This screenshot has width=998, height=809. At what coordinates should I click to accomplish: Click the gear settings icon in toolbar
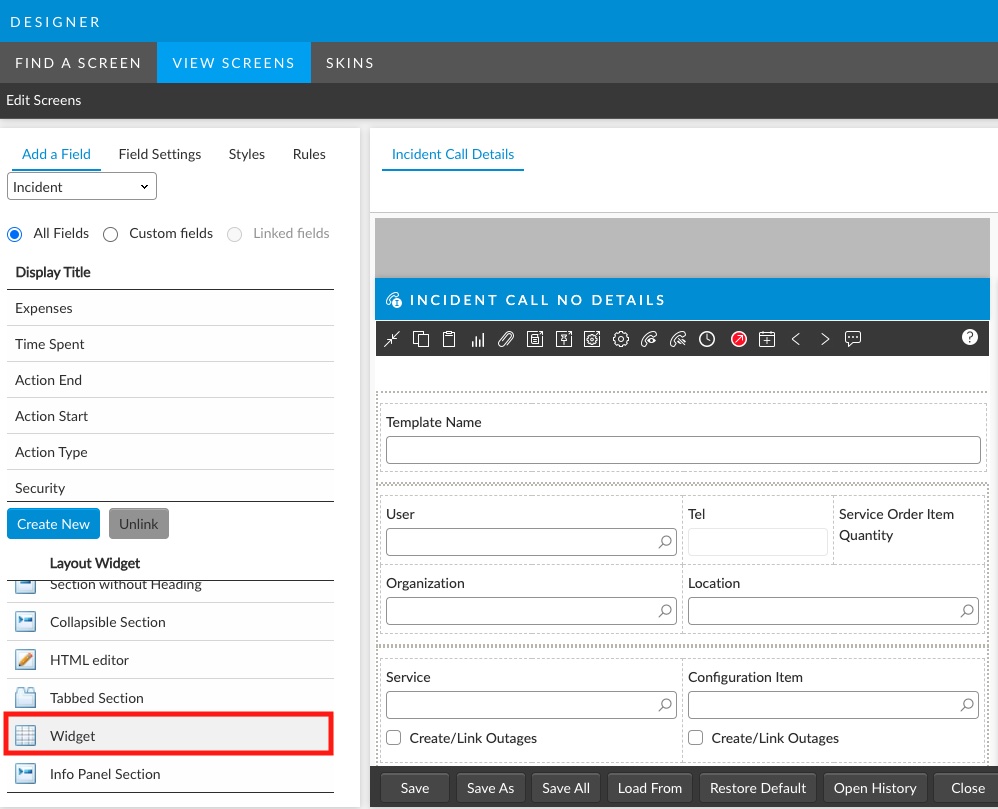[621, 339]
